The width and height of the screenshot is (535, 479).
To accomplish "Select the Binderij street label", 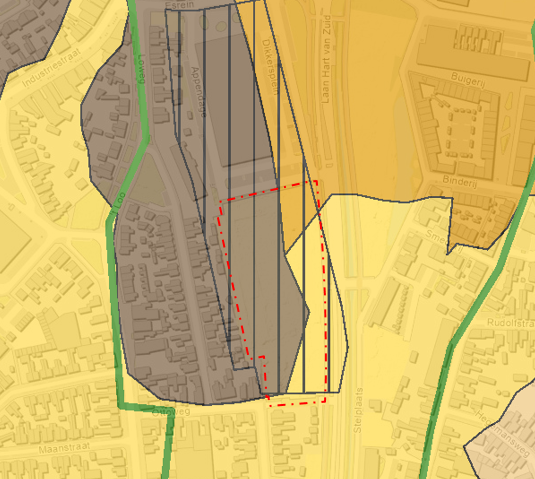I will pyautogui.click(x=460, y=181).
